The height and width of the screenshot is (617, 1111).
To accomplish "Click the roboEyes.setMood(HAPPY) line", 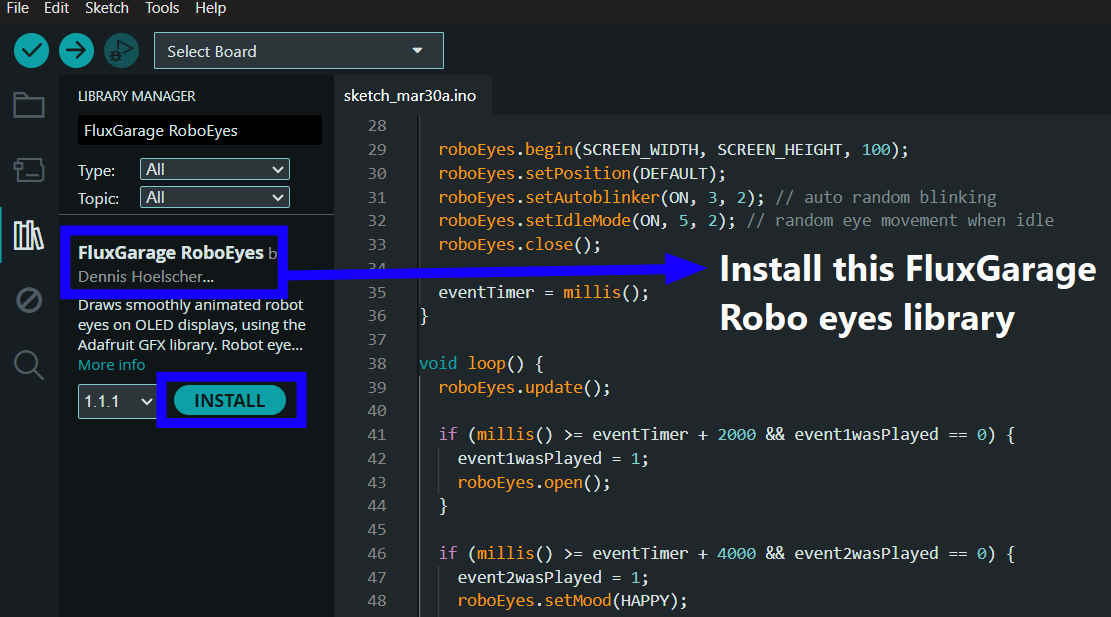I will click(572, 601).
